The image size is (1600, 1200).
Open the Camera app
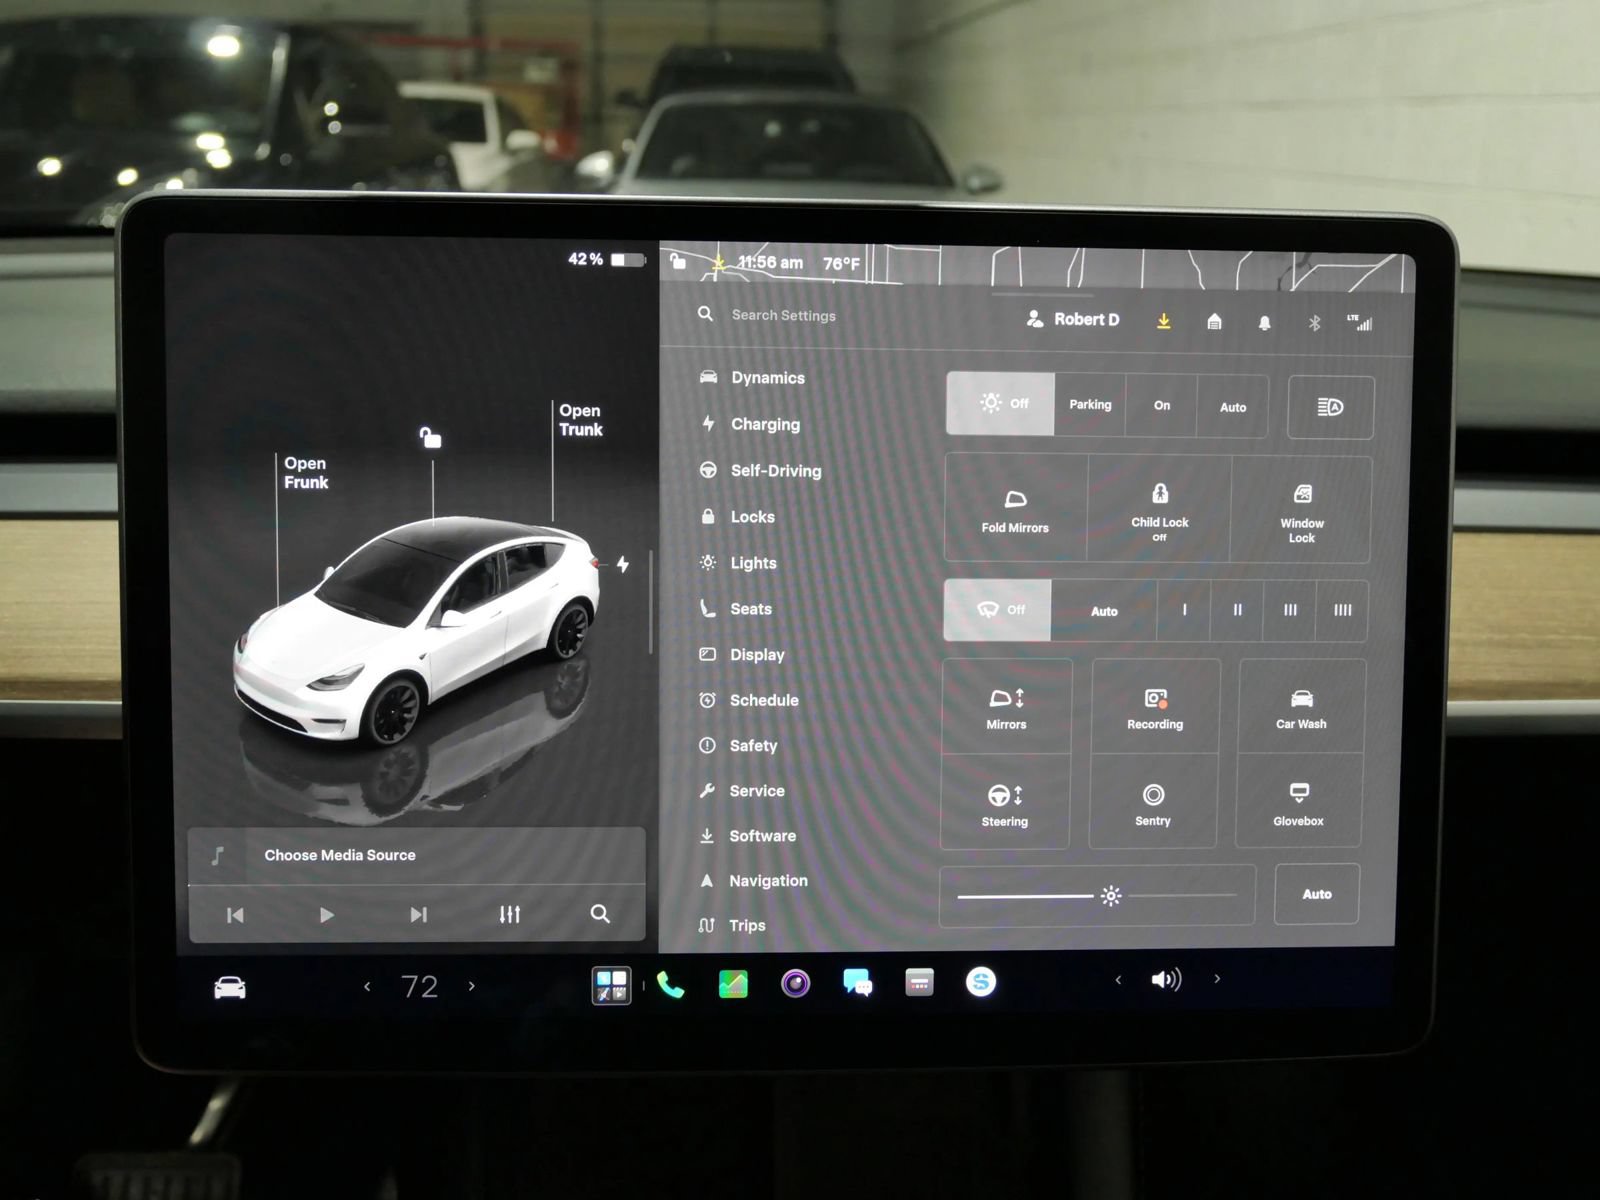click(795, 984)
